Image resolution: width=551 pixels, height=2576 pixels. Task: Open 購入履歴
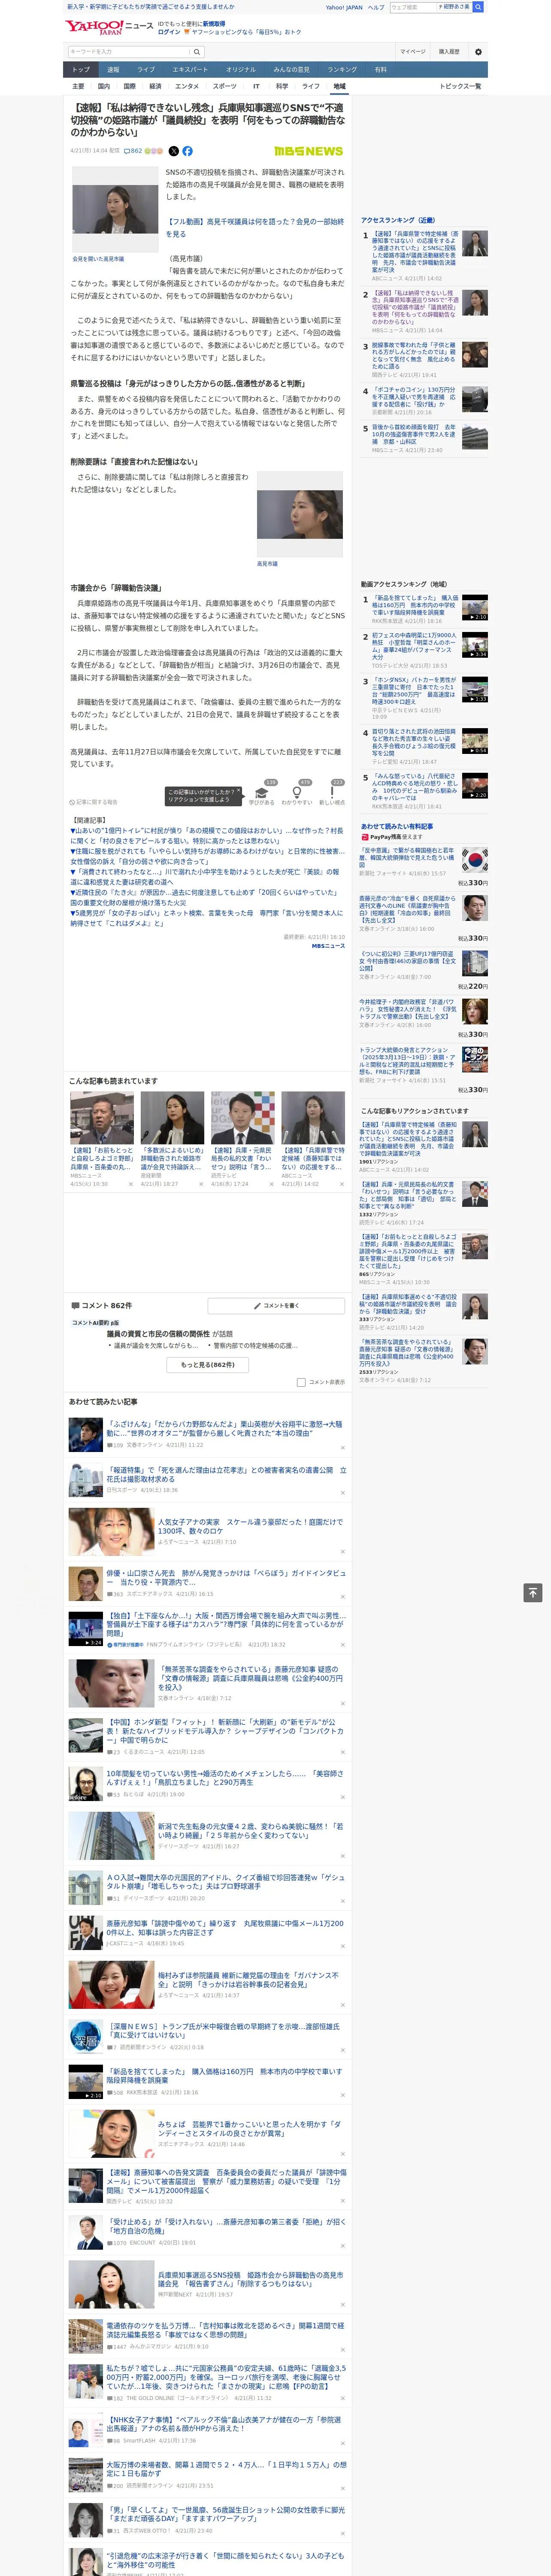coord(449,51)
